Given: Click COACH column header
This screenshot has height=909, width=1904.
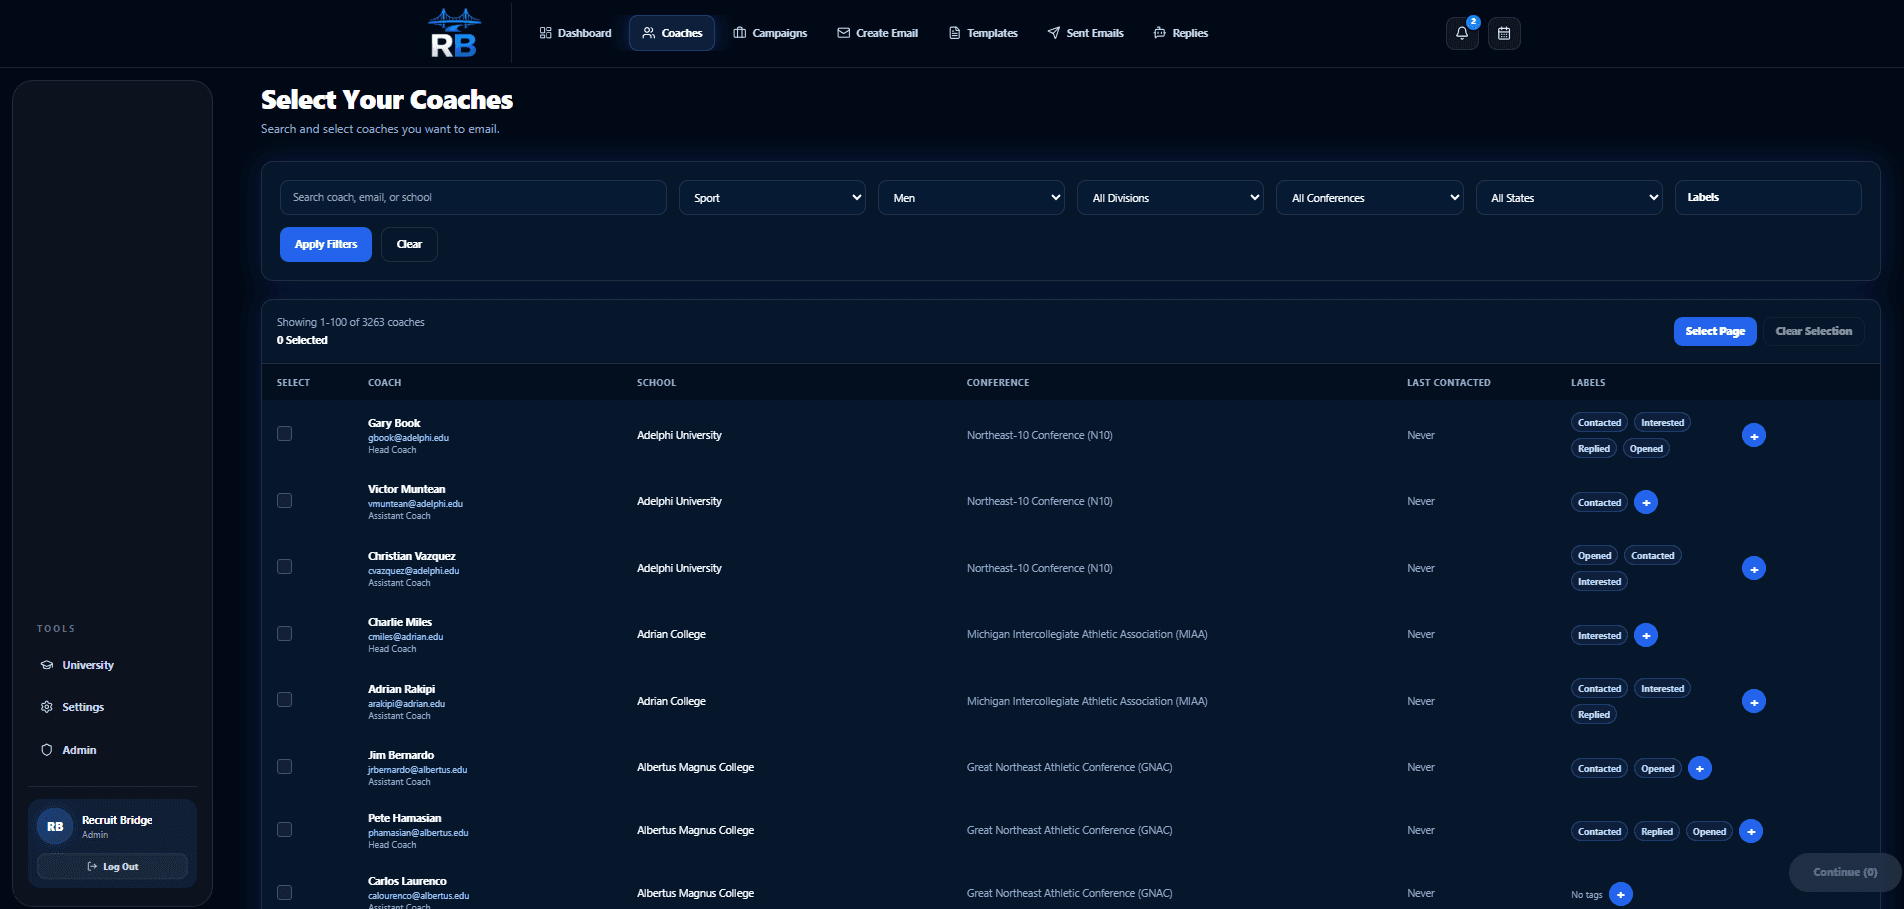Looking at the screenshot, I should pos(384,382).
